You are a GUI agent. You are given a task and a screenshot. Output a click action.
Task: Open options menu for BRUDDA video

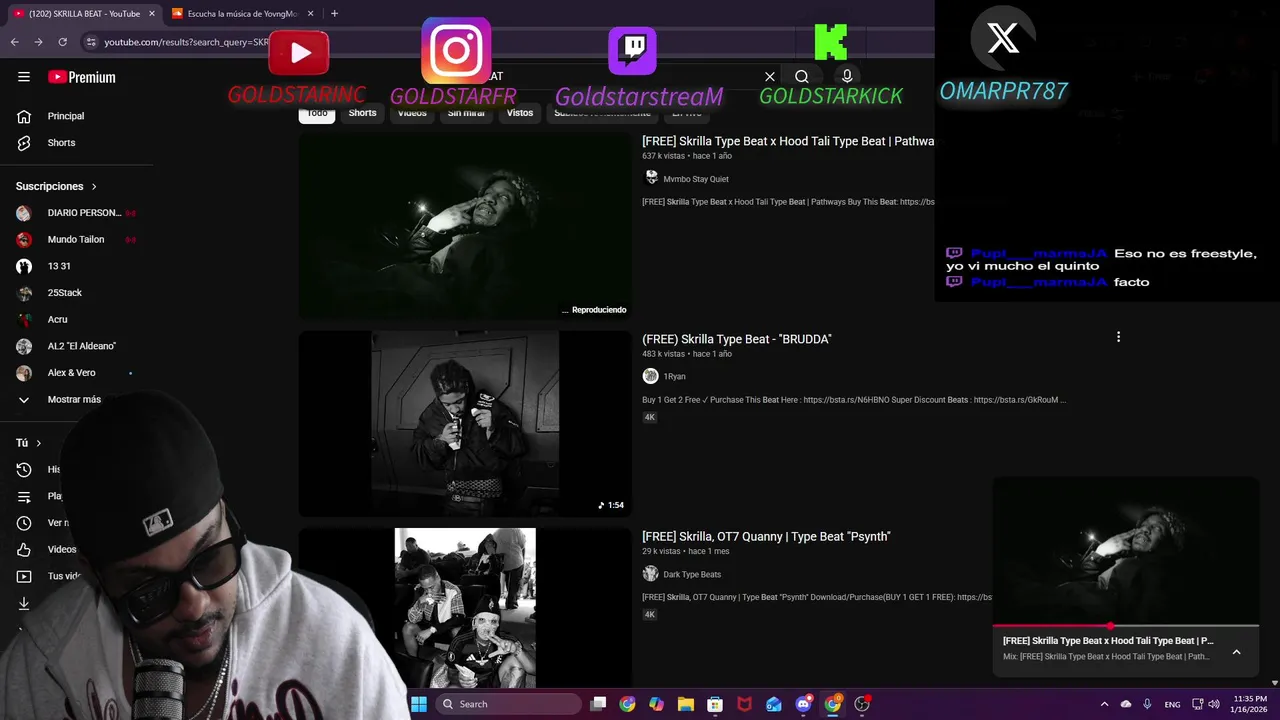(1118, 337)
